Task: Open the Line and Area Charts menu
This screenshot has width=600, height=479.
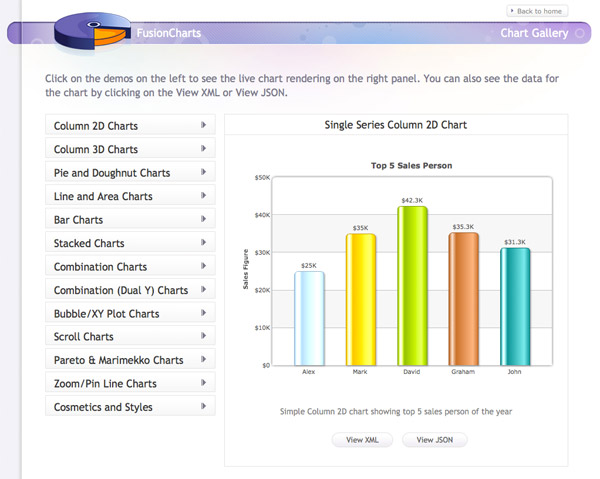Action: click(x=129, y=196)
